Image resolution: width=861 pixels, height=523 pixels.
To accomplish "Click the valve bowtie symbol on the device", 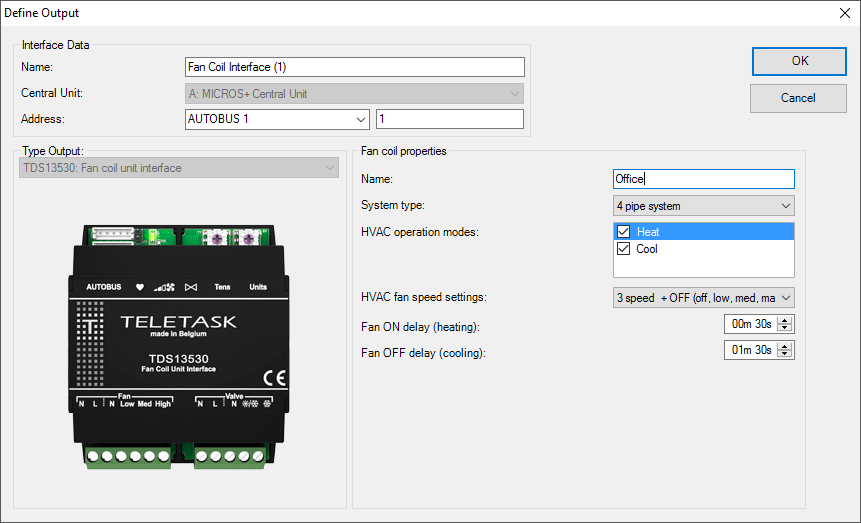I will (x=191, y=287).
